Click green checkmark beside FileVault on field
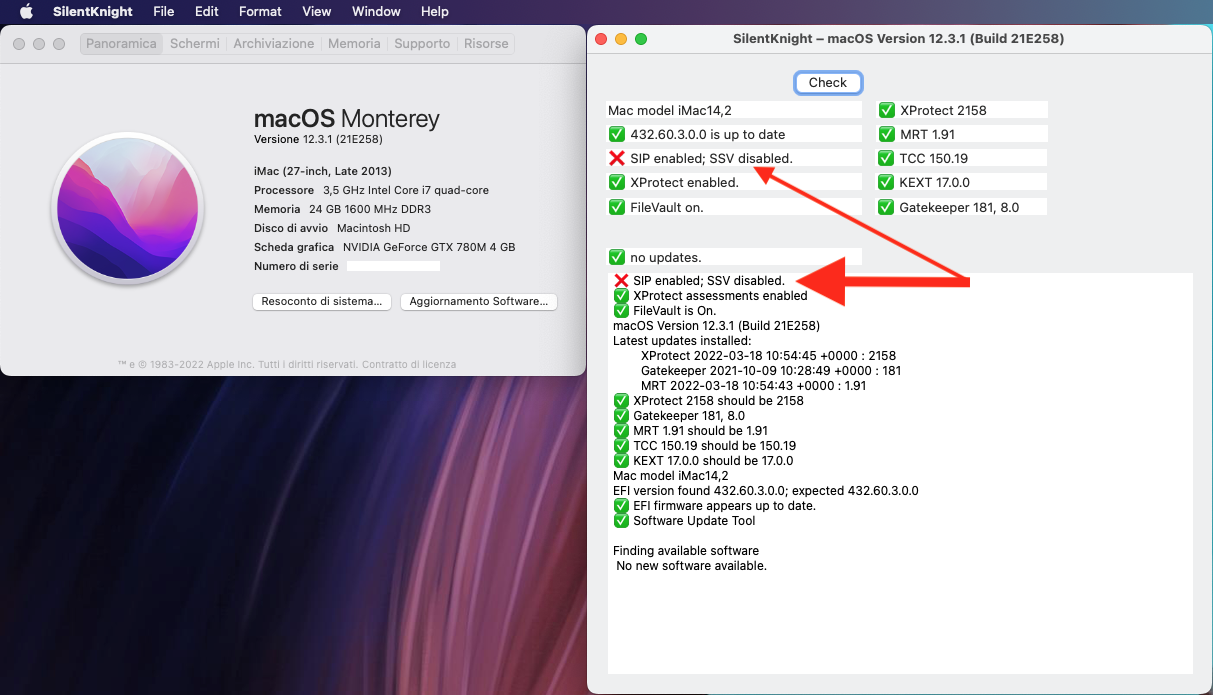The height and width of the screenshot is (695, 1213). (x=617, y=207)
